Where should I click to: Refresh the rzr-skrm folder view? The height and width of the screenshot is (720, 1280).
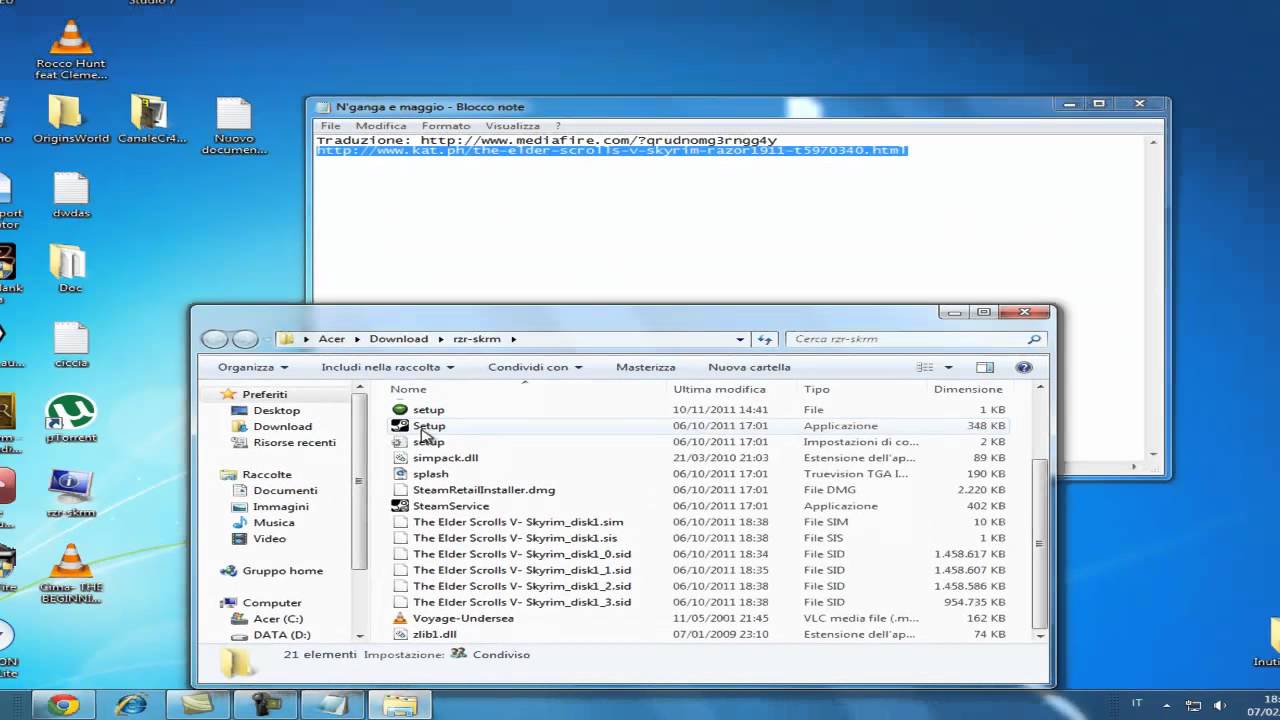pyautogui.click(x=766, y=339)
